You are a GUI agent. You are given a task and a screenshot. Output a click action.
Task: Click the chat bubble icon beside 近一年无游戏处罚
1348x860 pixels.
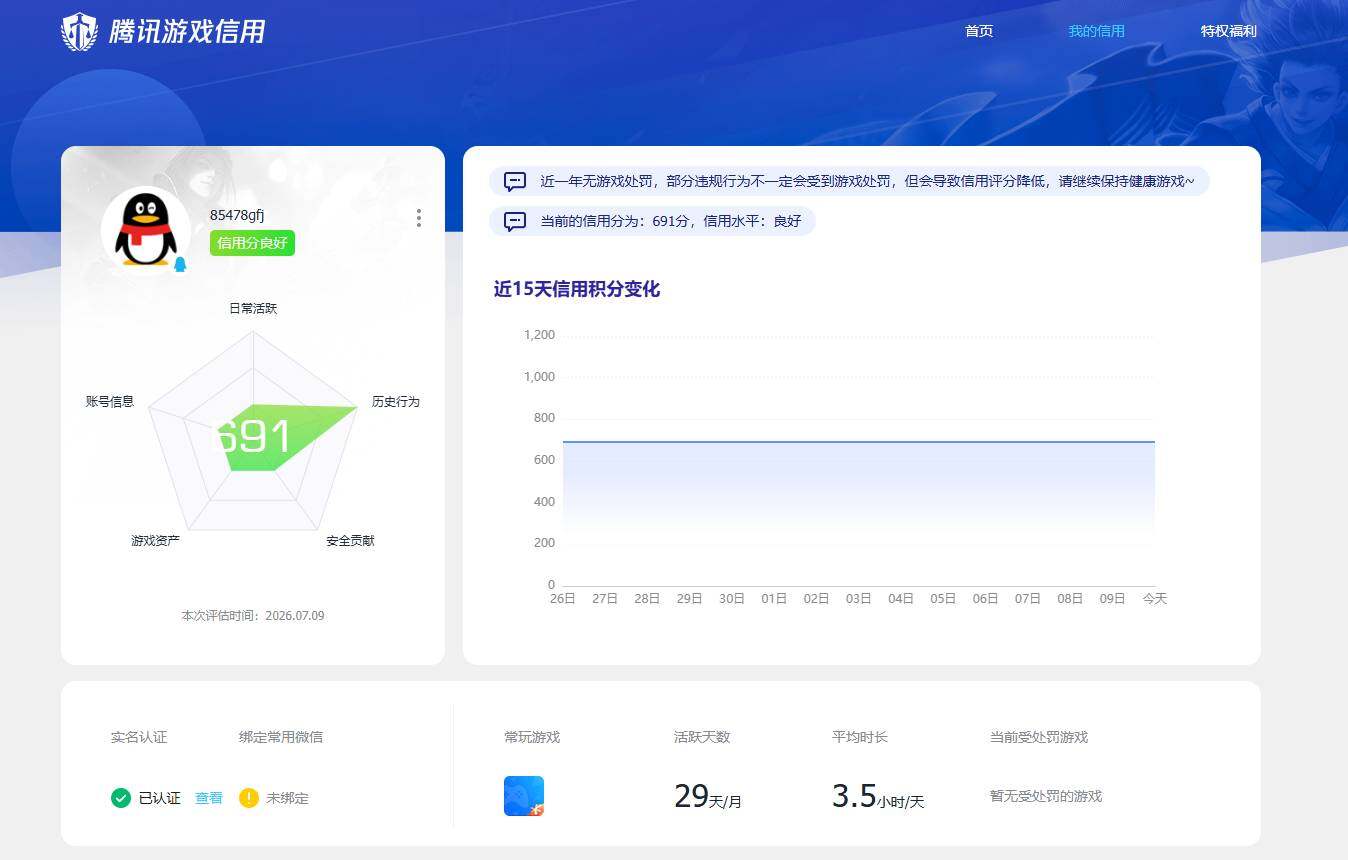515,182
